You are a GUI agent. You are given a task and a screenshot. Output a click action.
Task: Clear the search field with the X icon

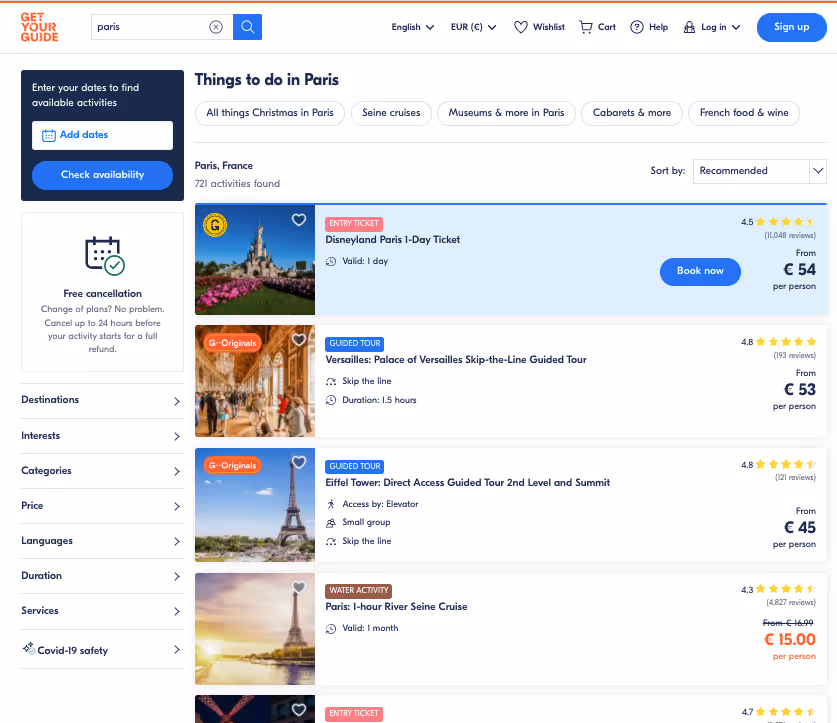216,27
